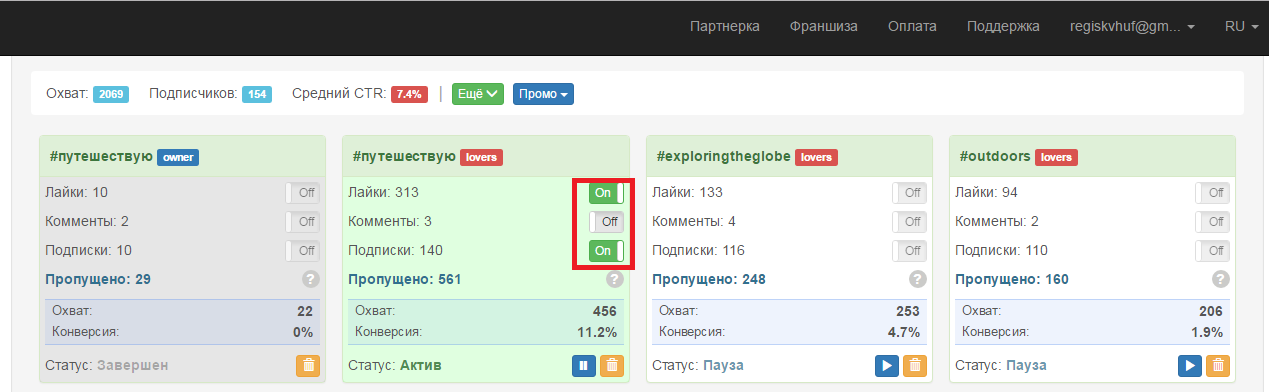Image resolution: width=1269 pixels, height=392 pixels.
Task: Click the #путешествую owner hashtag title
Action: 101,156
